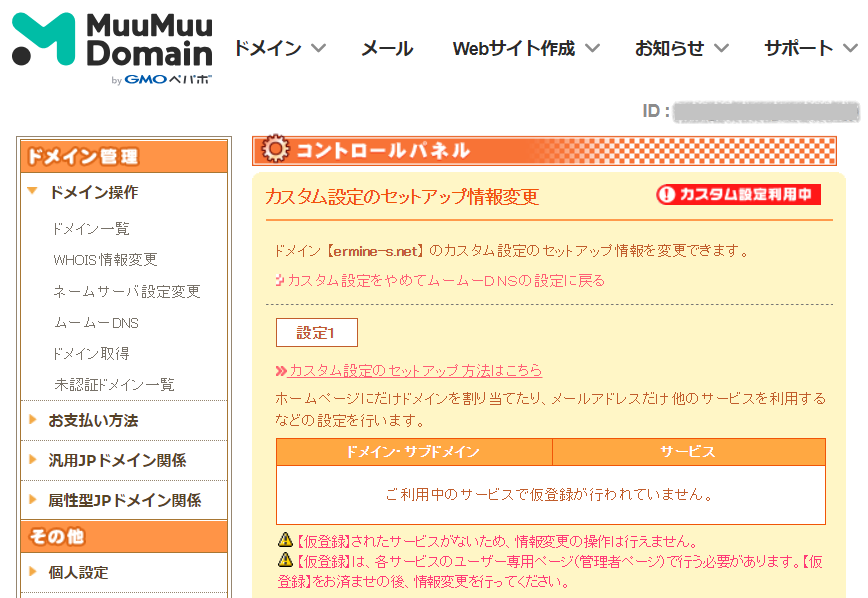
Task: Click the その他 sidebar header
Action: (x=124, y=536)
